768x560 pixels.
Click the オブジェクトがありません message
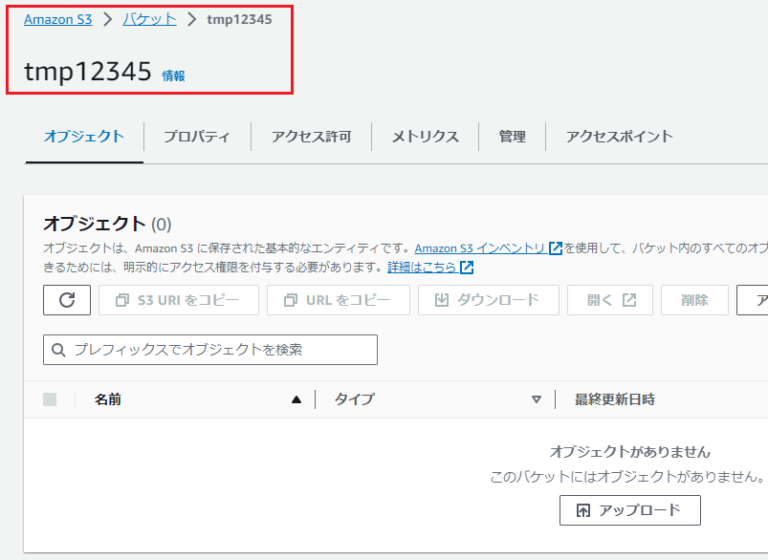coord(630,451)
